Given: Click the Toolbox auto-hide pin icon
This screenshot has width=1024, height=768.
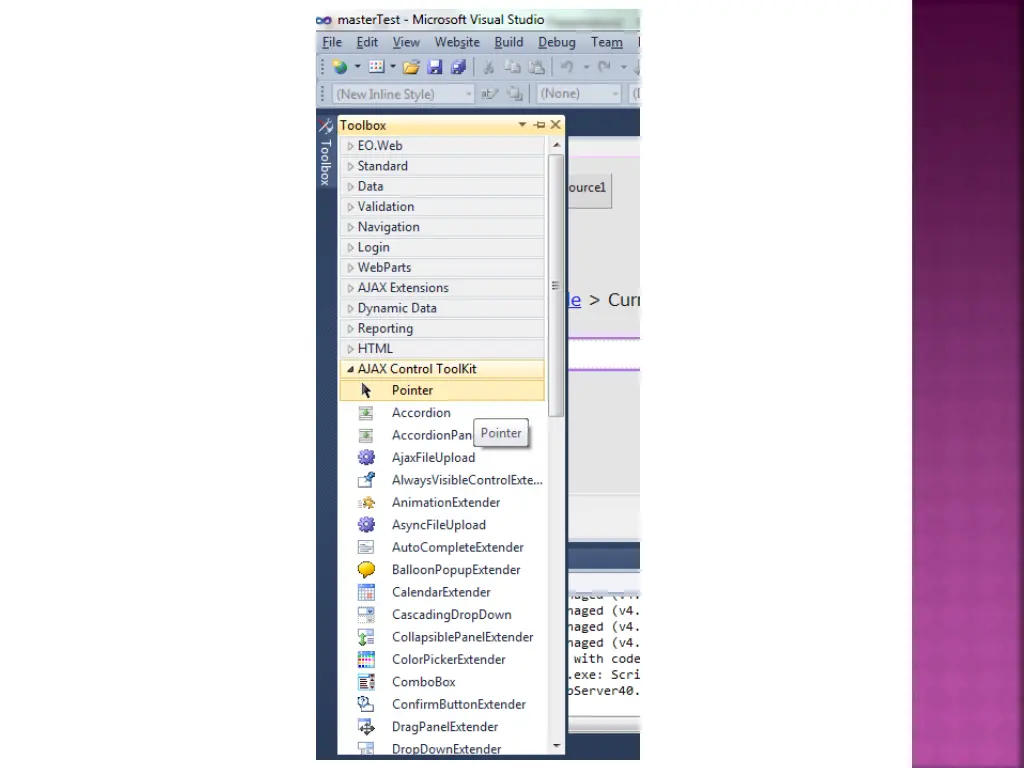Looking at the screenshot, I should [539, 125].
